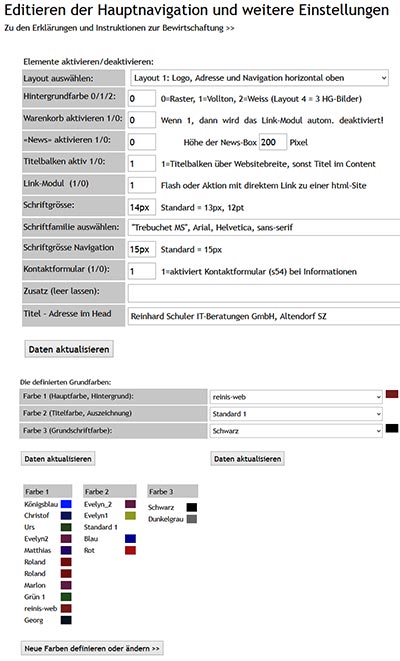Click the News aktivieren value field

[142, 142]
